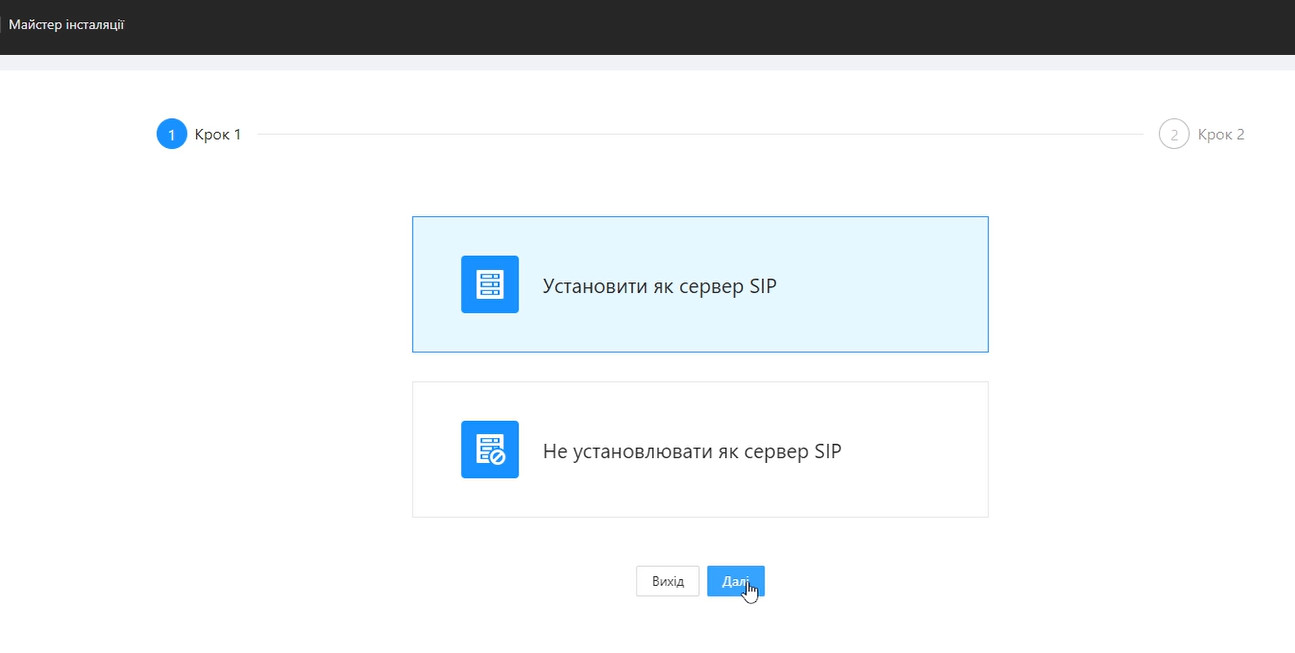Click the crossed-out server icon in second option

click(x=489, y=450)
